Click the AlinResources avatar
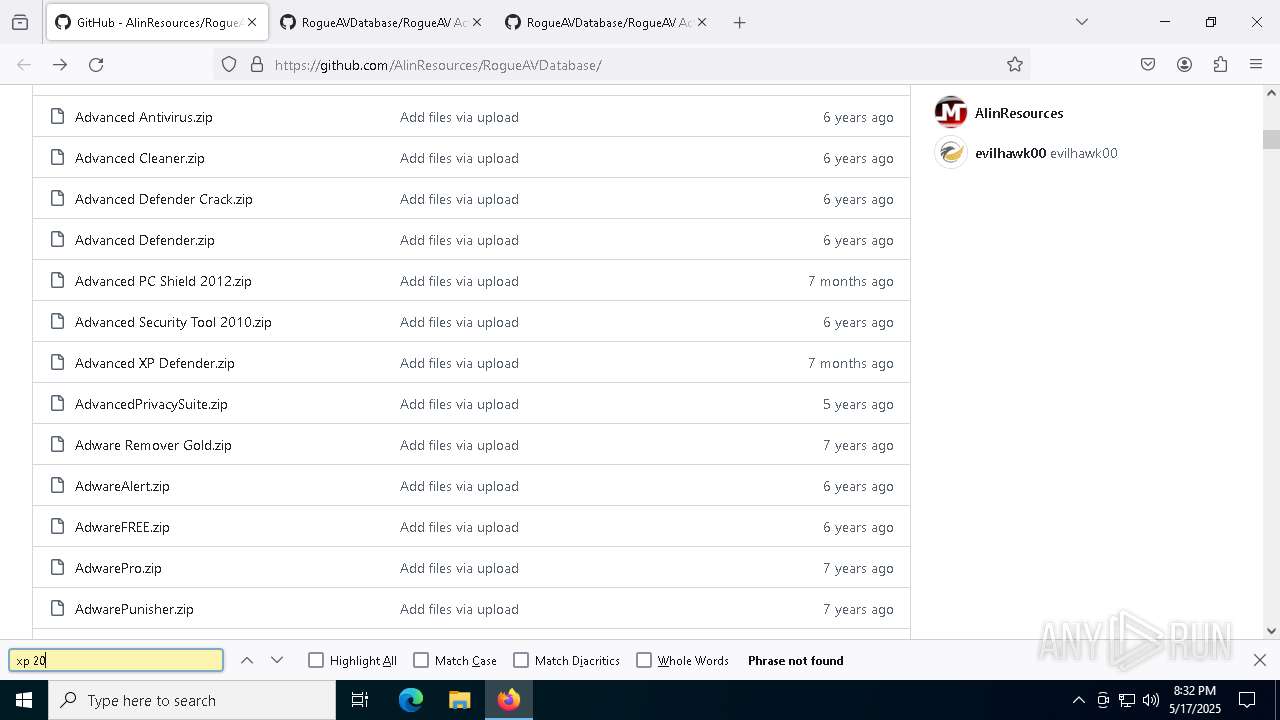The height and width of the screenshot is (720, 1280). point(951,112)
